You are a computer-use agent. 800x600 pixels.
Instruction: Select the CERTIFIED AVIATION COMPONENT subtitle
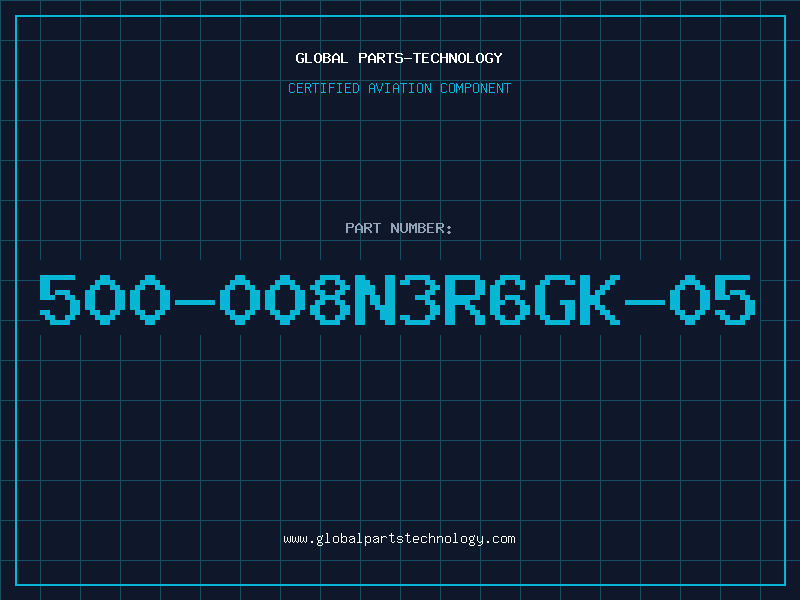[x=399, y=88]
